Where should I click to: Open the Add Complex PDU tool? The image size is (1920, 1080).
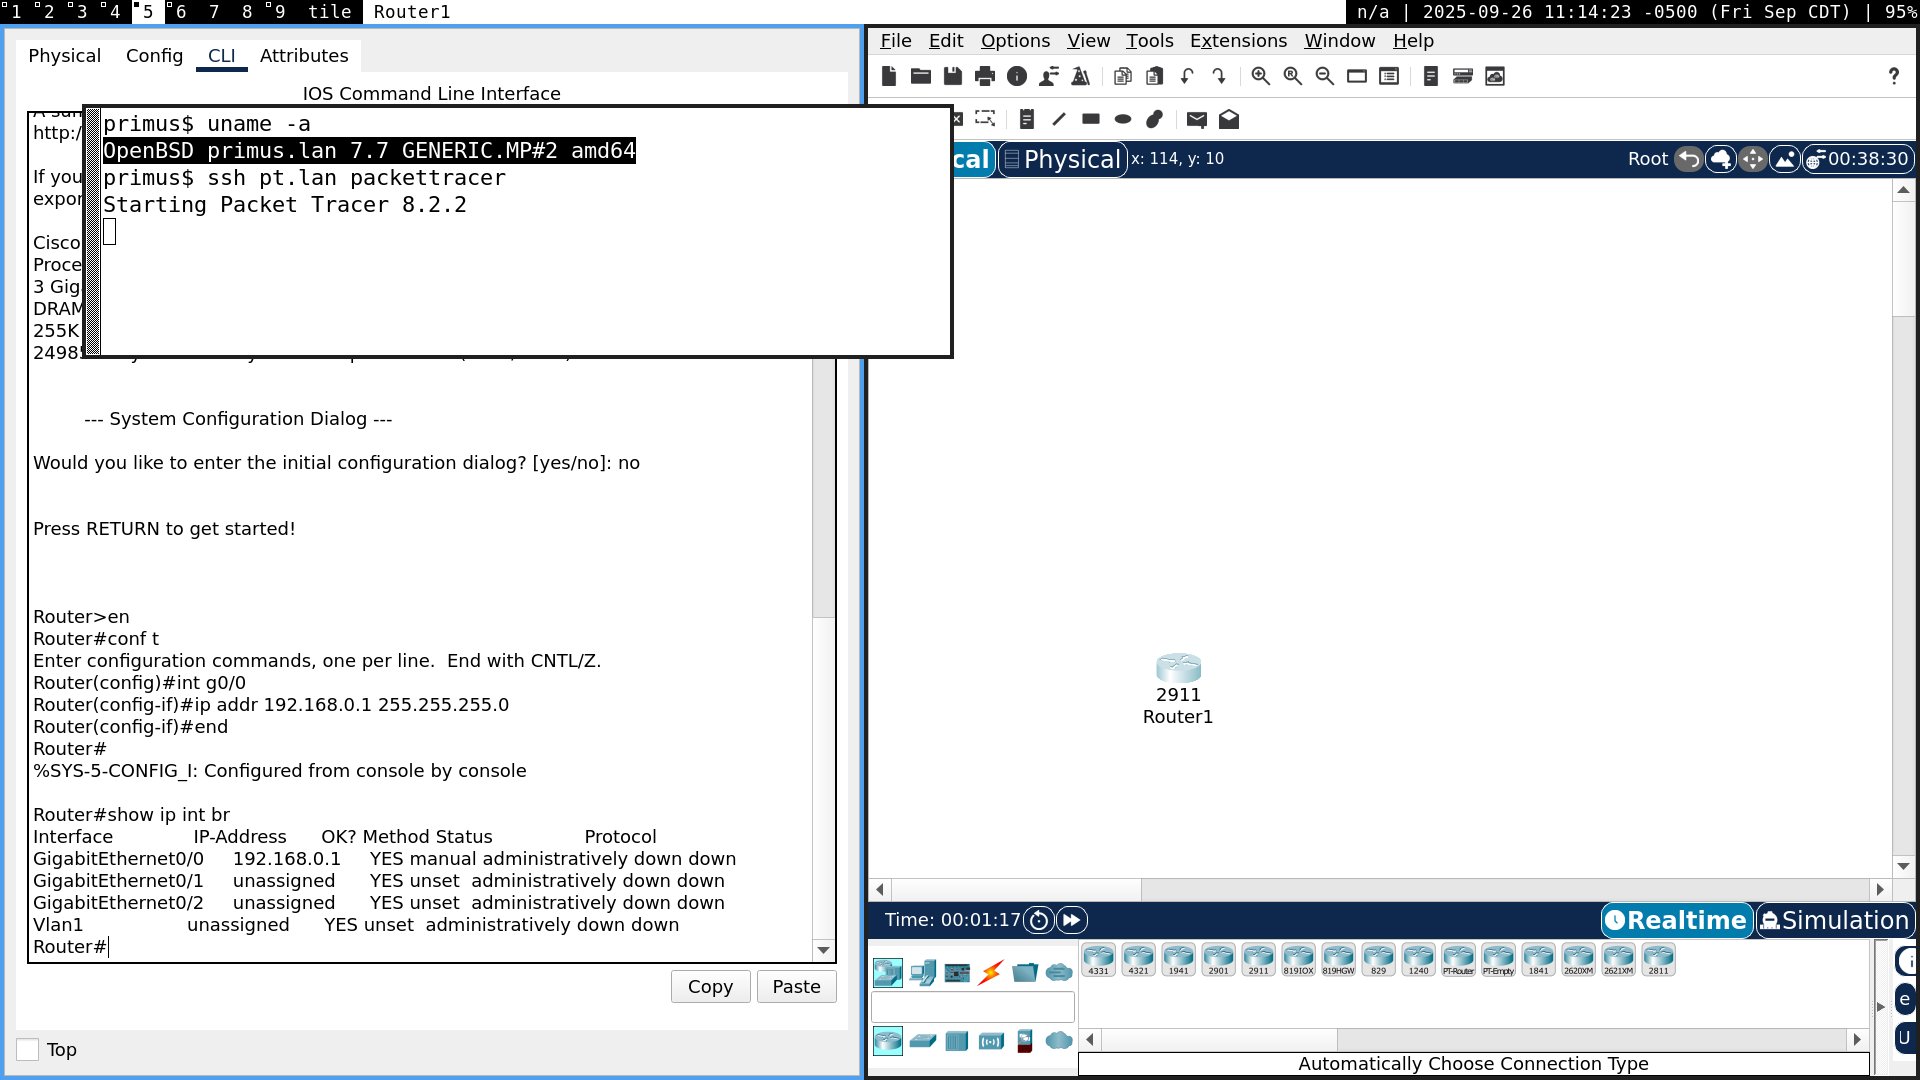coord(1229,119)
